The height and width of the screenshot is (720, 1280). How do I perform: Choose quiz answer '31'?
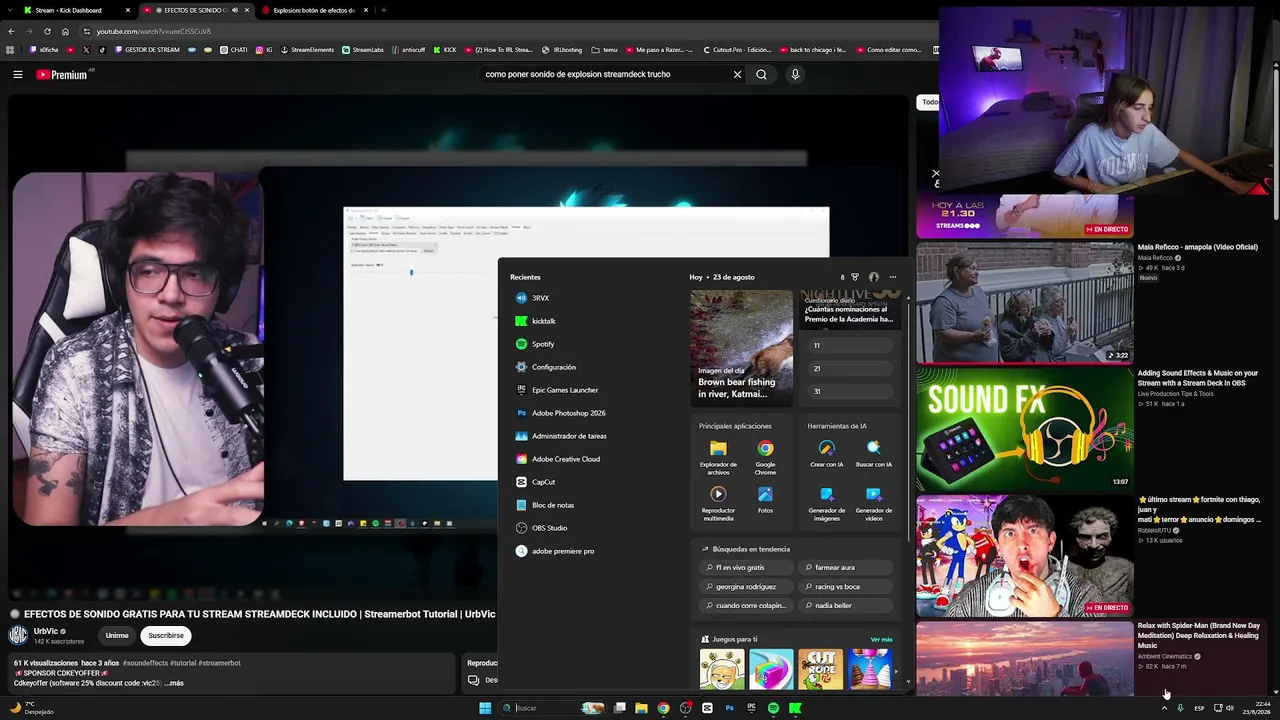pos(850,391)
